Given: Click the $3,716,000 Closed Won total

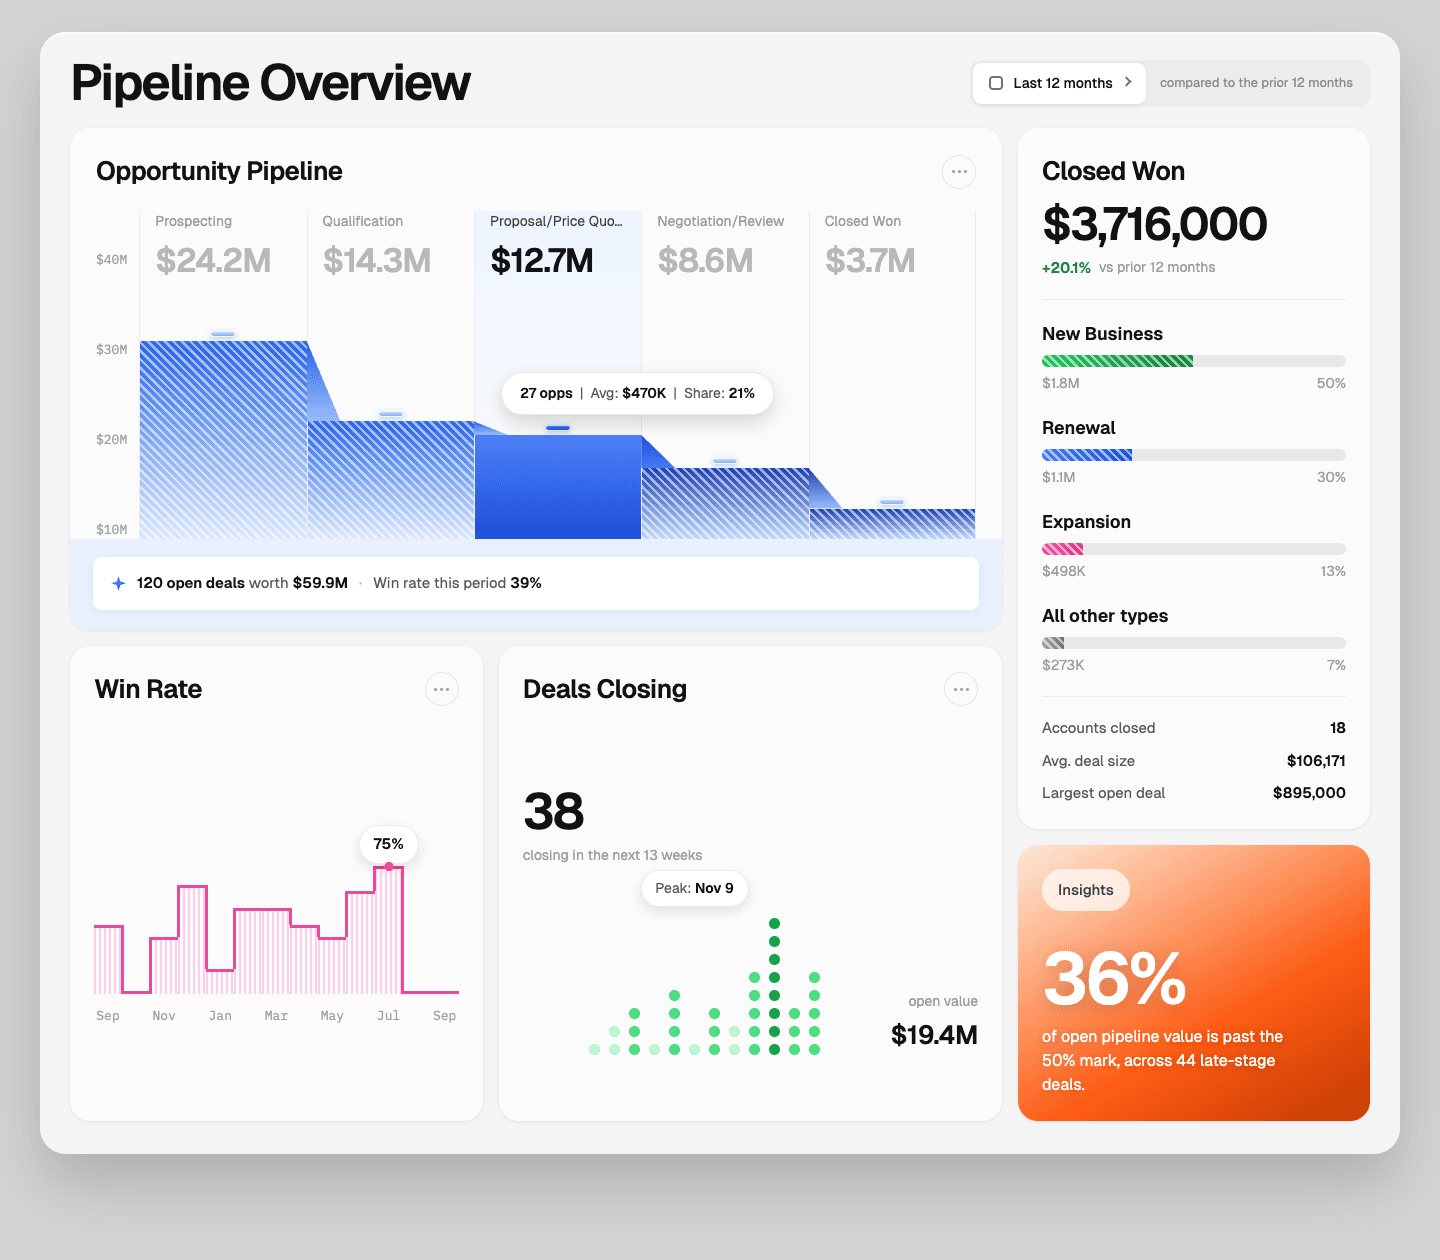Looking at the screenshot, I should click(x=1155, y=224).
